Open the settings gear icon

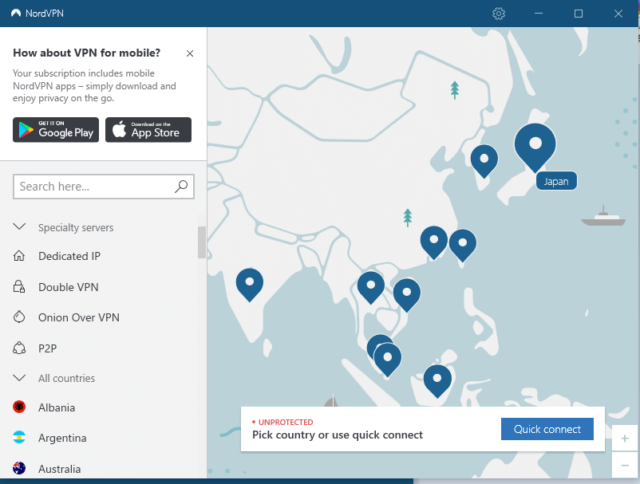click(x=499, y=13)
